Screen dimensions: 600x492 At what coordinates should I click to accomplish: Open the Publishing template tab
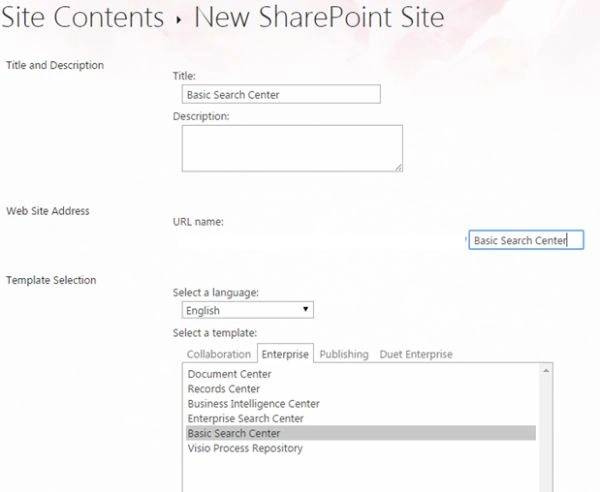344,354
